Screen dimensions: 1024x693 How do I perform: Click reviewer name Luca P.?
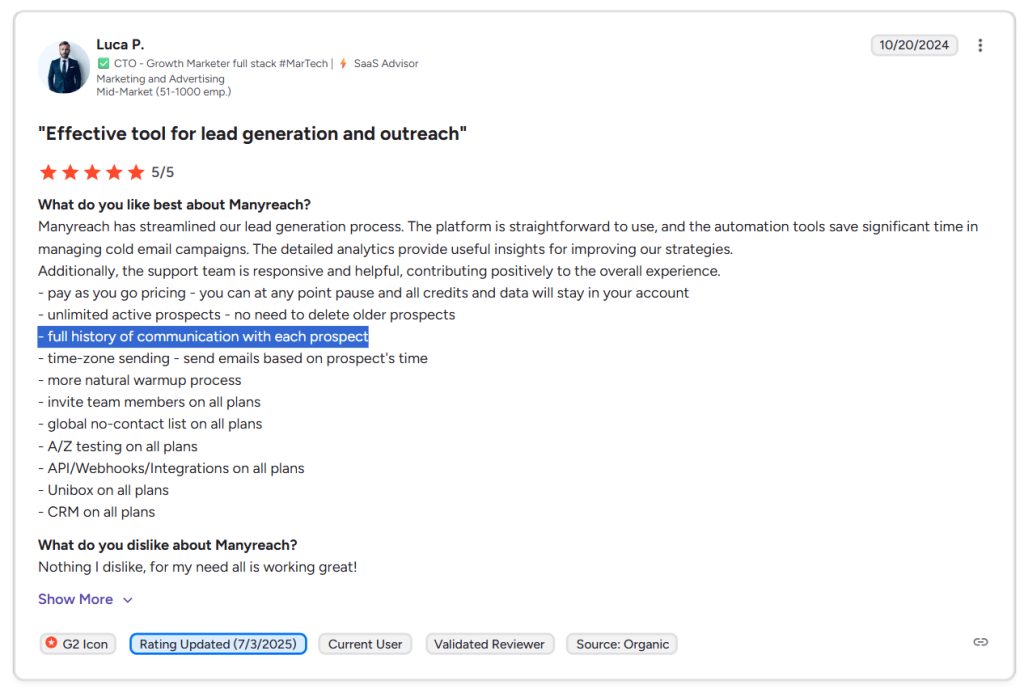tap(120, 44)
